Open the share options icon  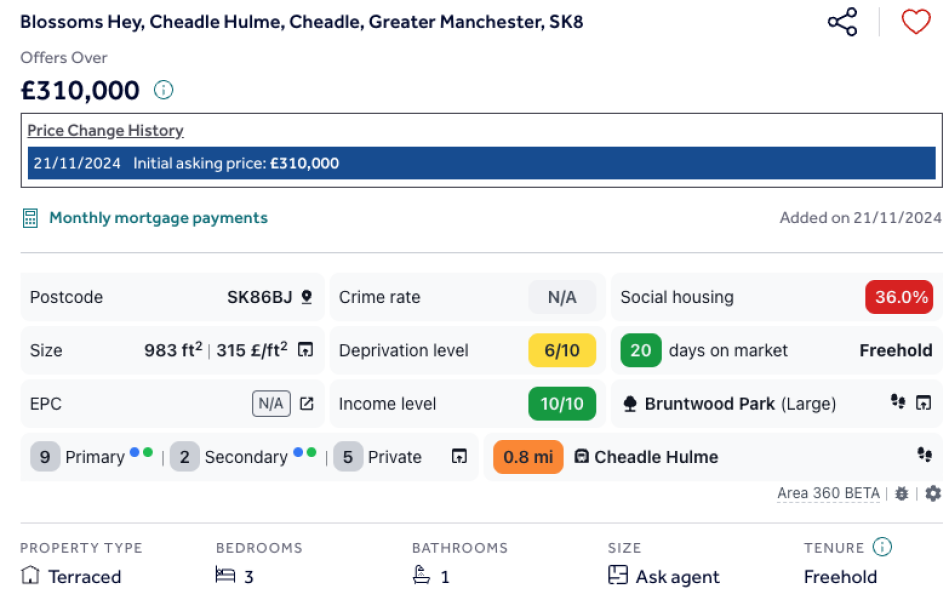tap(841, 21)
